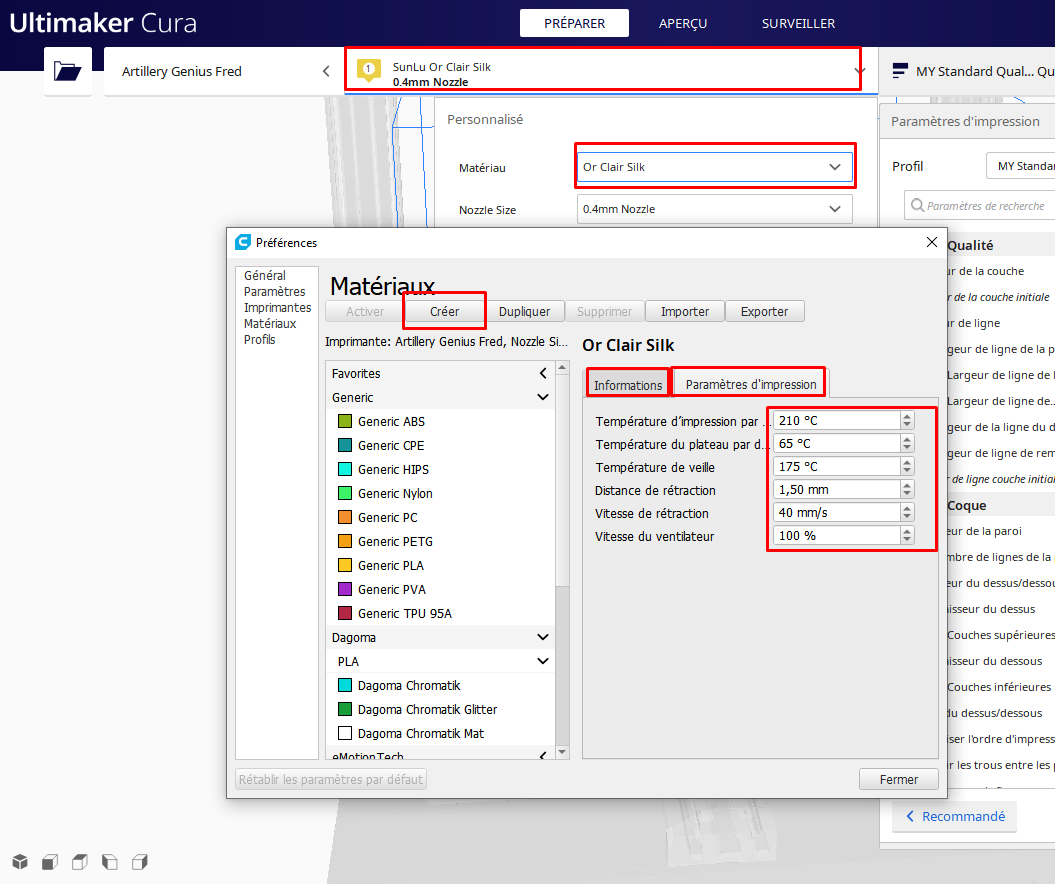Select the left side view cube icon
The width and height of the screenshot is (1055, 884).
(x=110, y=861)
